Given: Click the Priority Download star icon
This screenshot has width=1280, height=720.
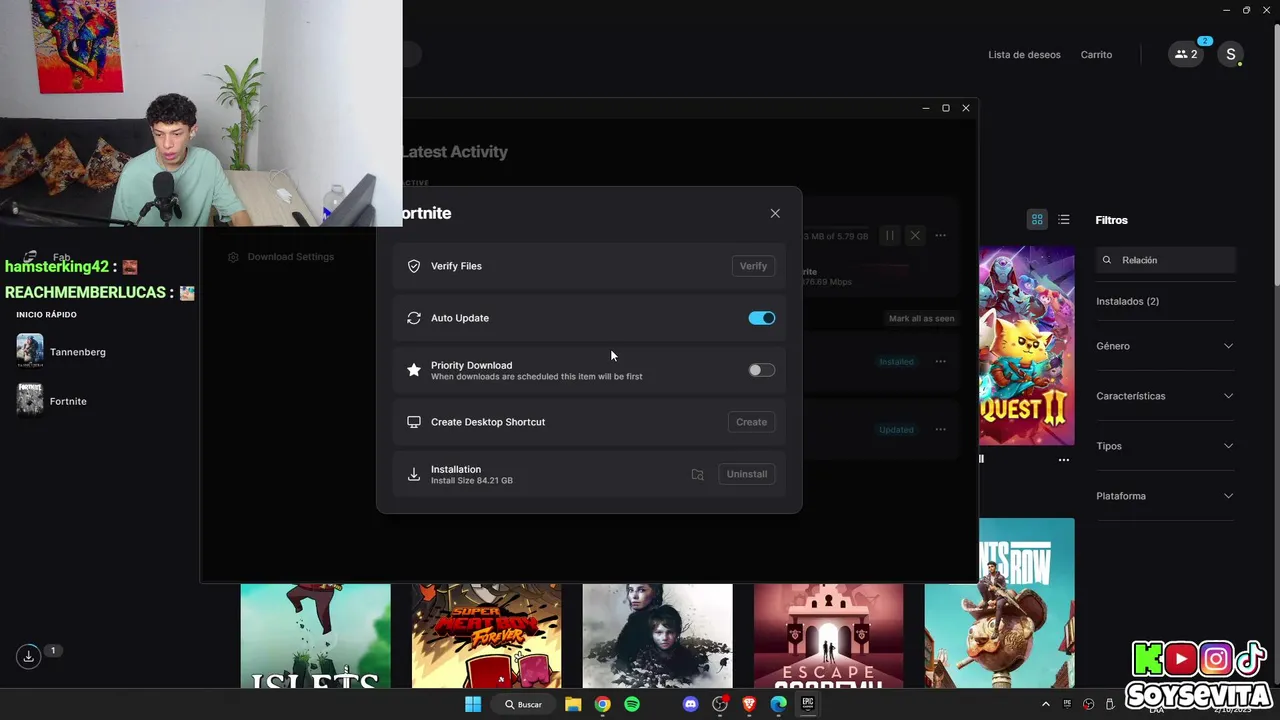Looking at the screenshot, I should coord(414,370).
